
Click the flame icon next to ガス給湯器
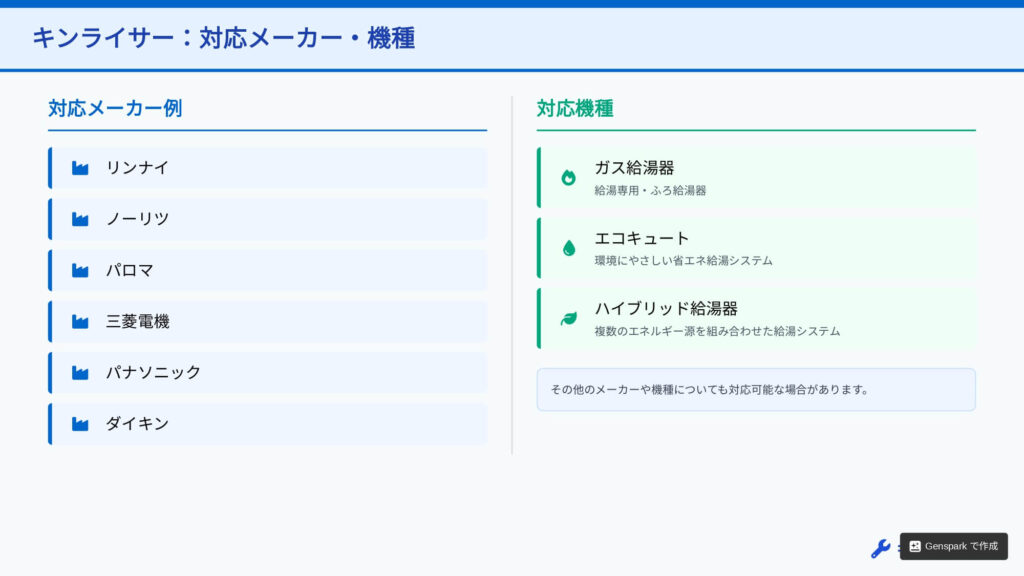[568, 178]
